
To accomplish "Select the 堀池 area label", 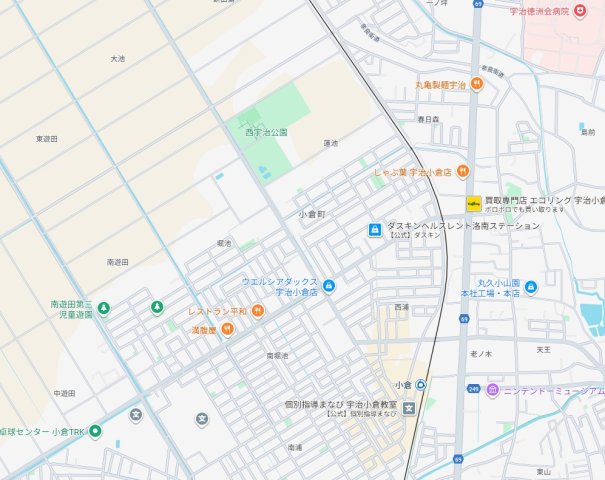I will [x=224, y=243].
